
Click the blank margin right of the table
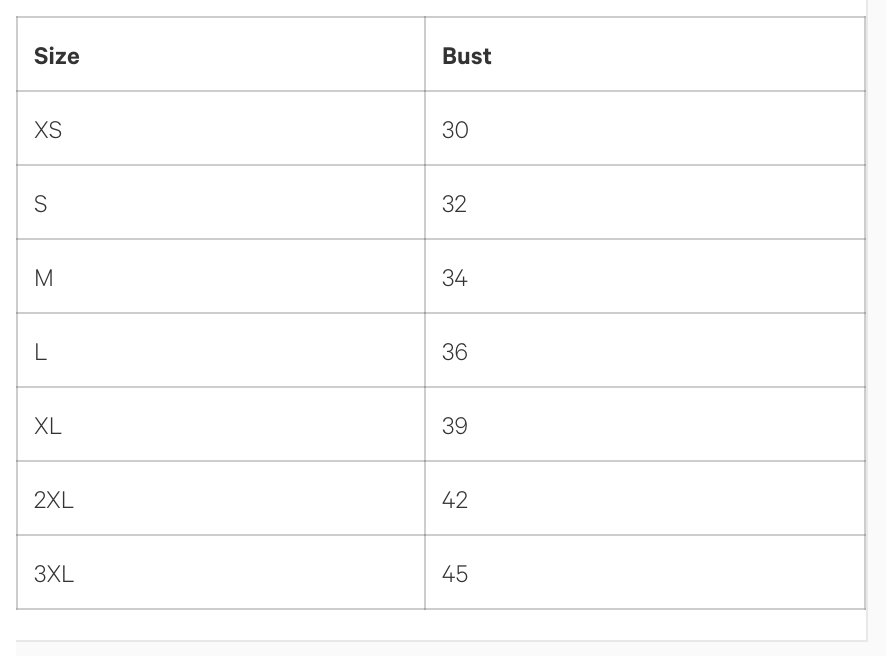[x=876, y=300]
